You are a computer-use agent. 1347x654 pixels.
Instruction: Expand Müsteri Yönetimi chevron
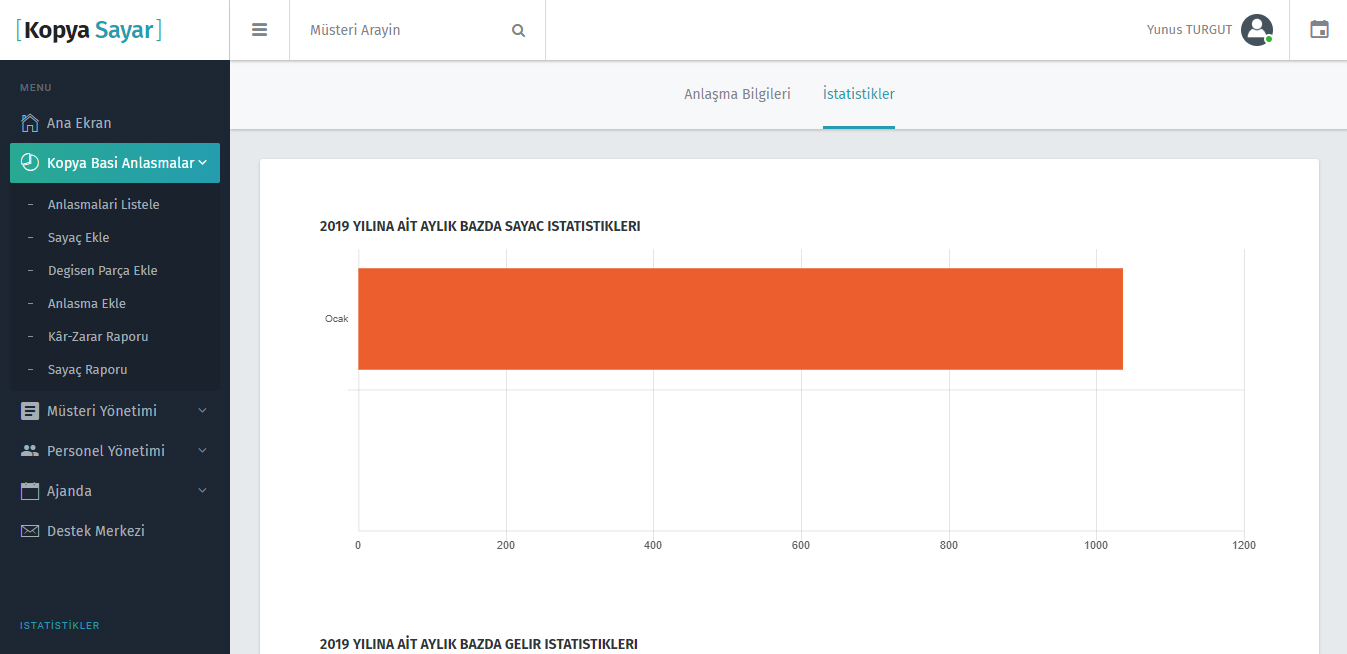point(202,411)
